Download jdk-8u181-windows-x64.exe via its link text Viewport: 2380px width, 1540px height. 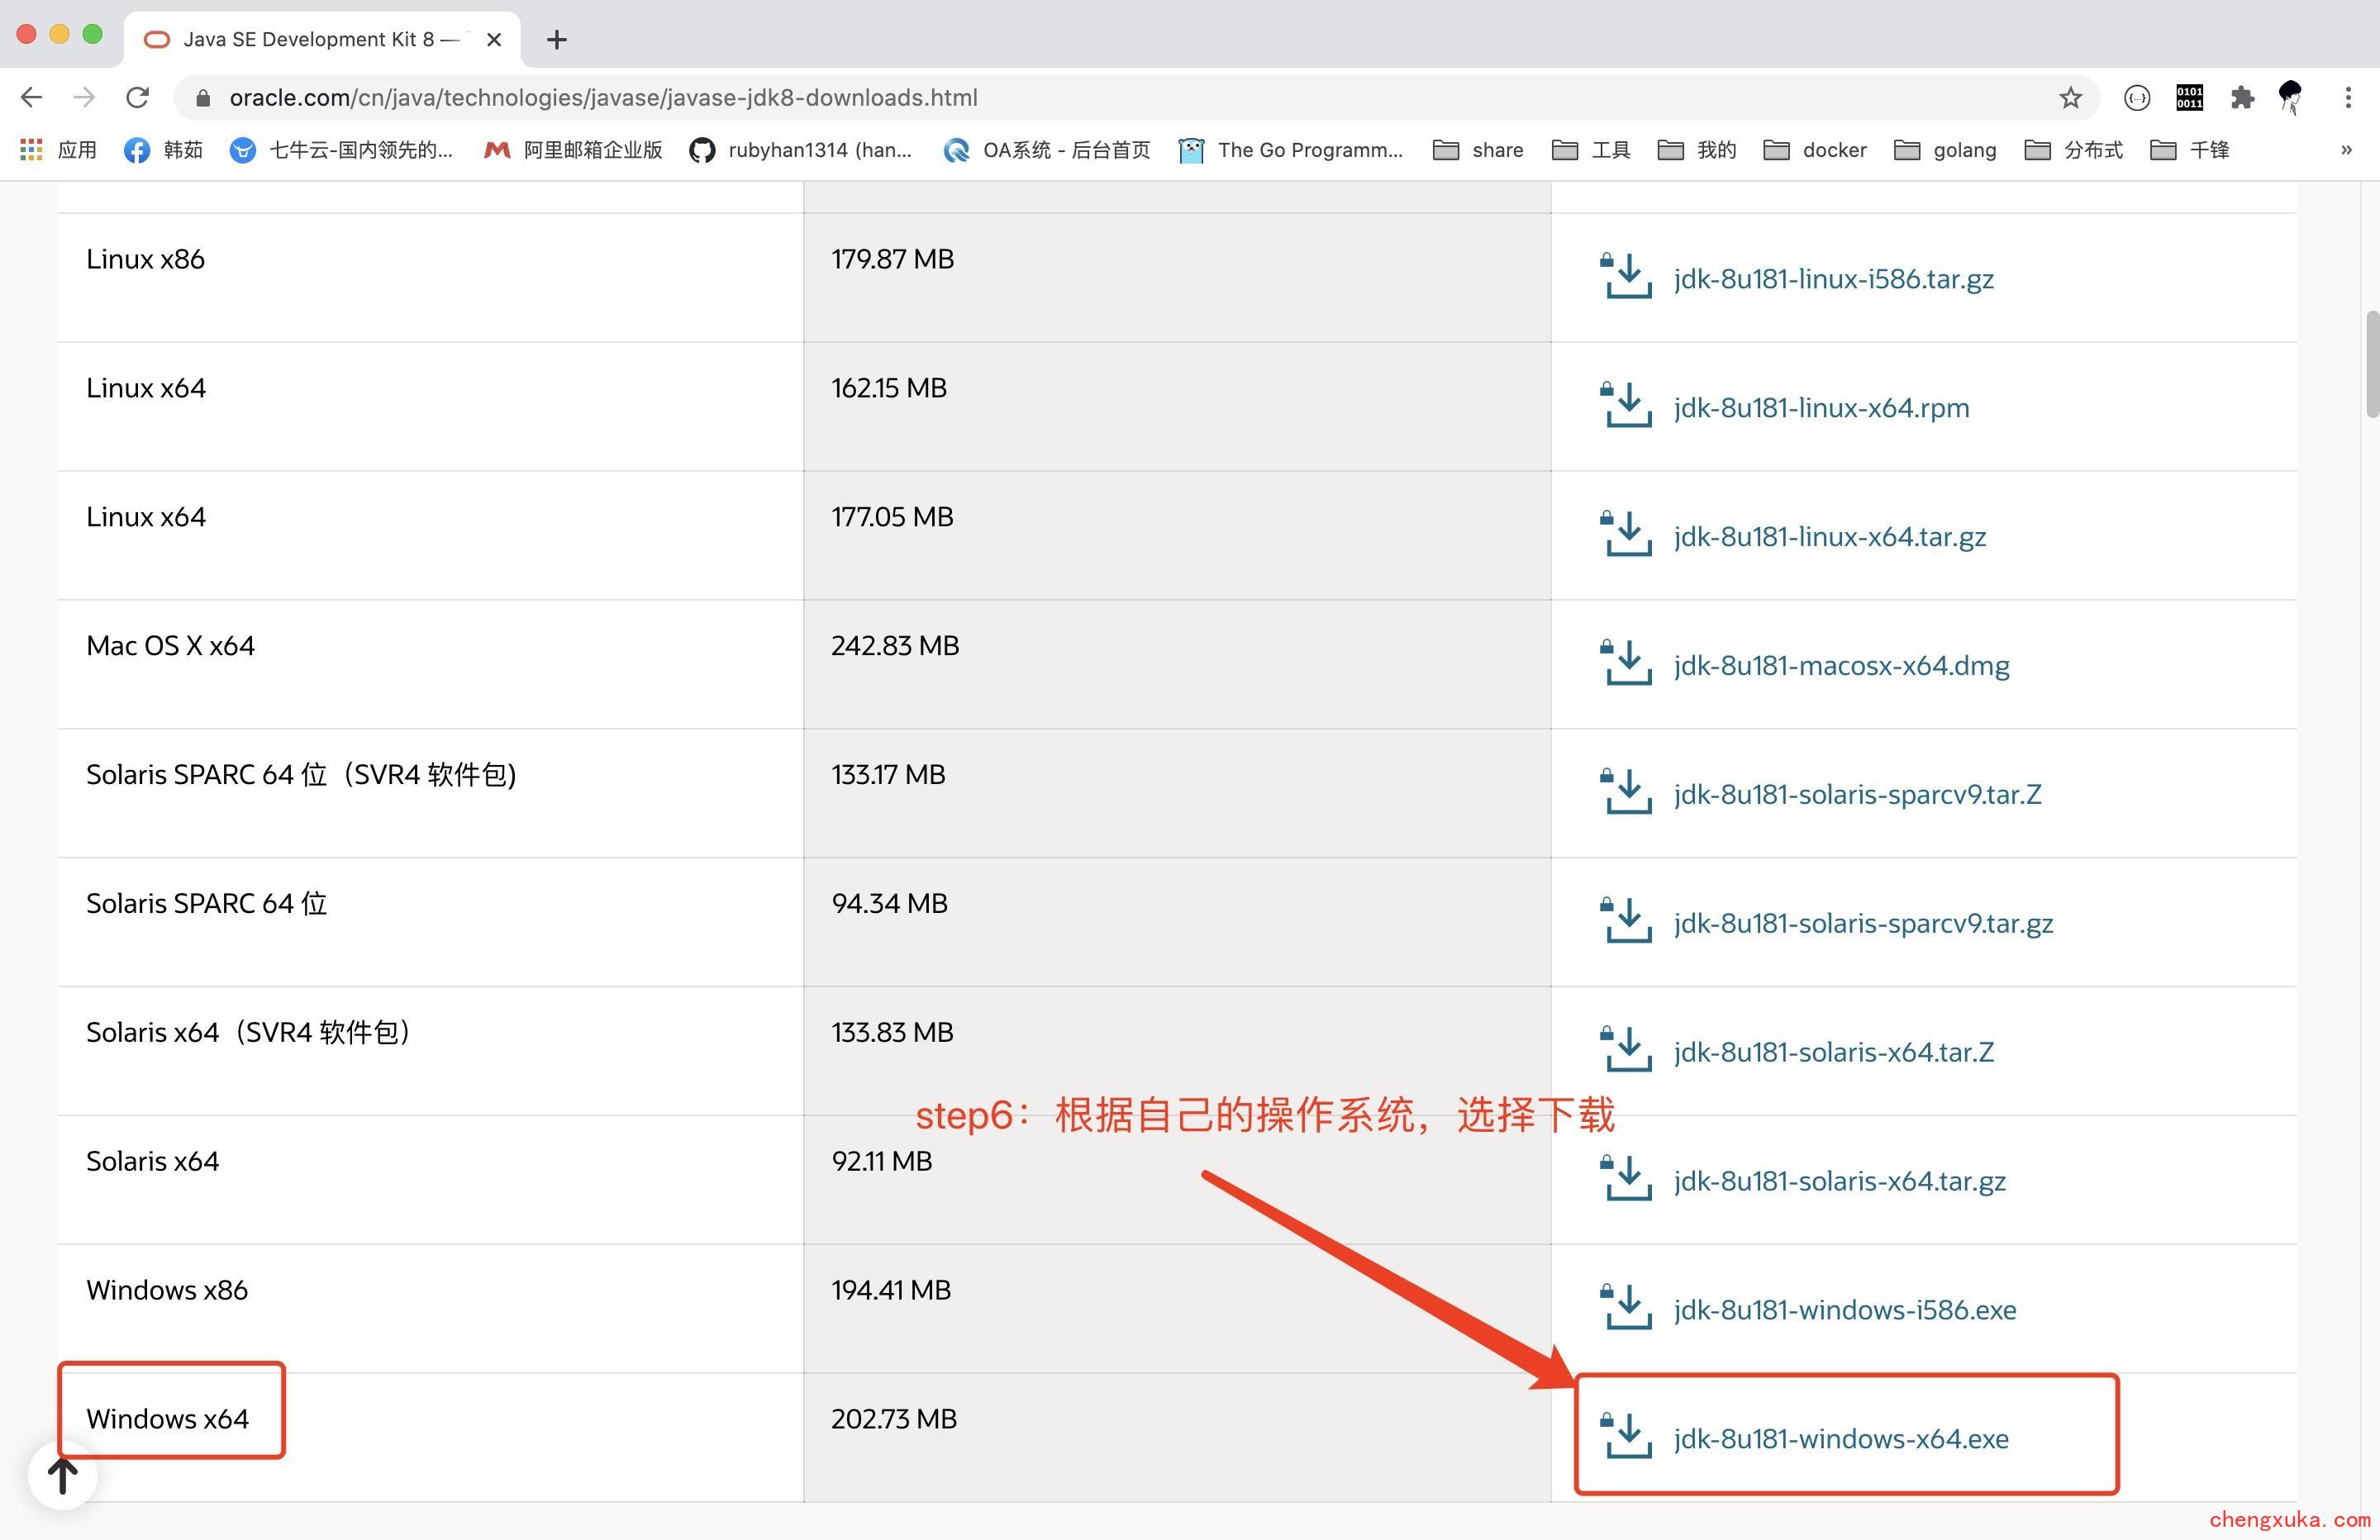(1841, 1438)
